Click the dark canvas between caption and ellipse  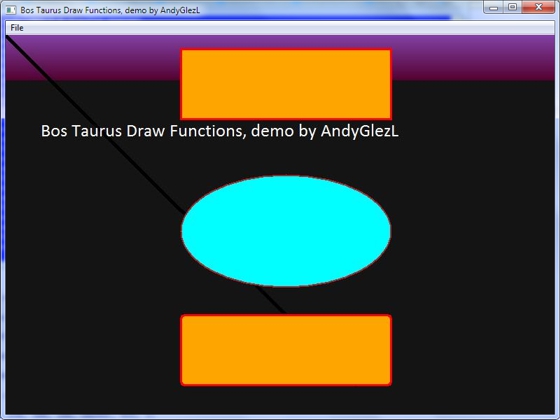pos(286,157)
